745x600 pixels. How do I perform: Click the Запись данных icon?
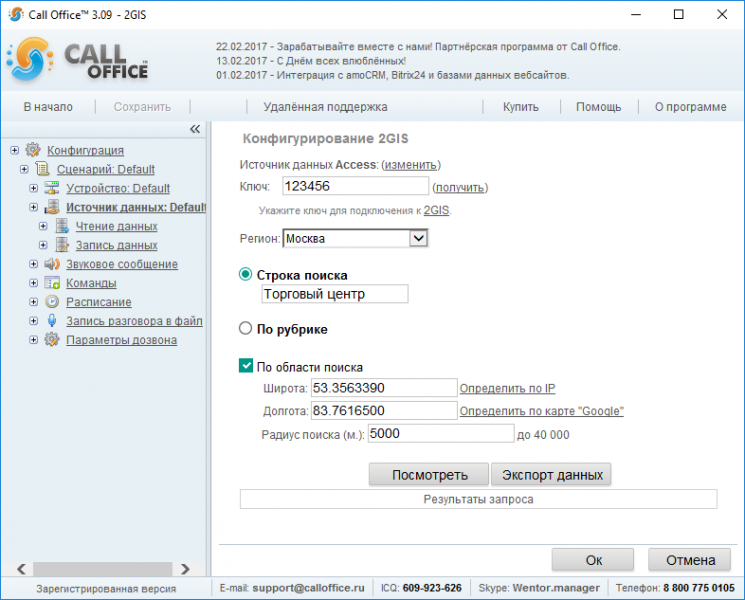(x=62, y=245)
